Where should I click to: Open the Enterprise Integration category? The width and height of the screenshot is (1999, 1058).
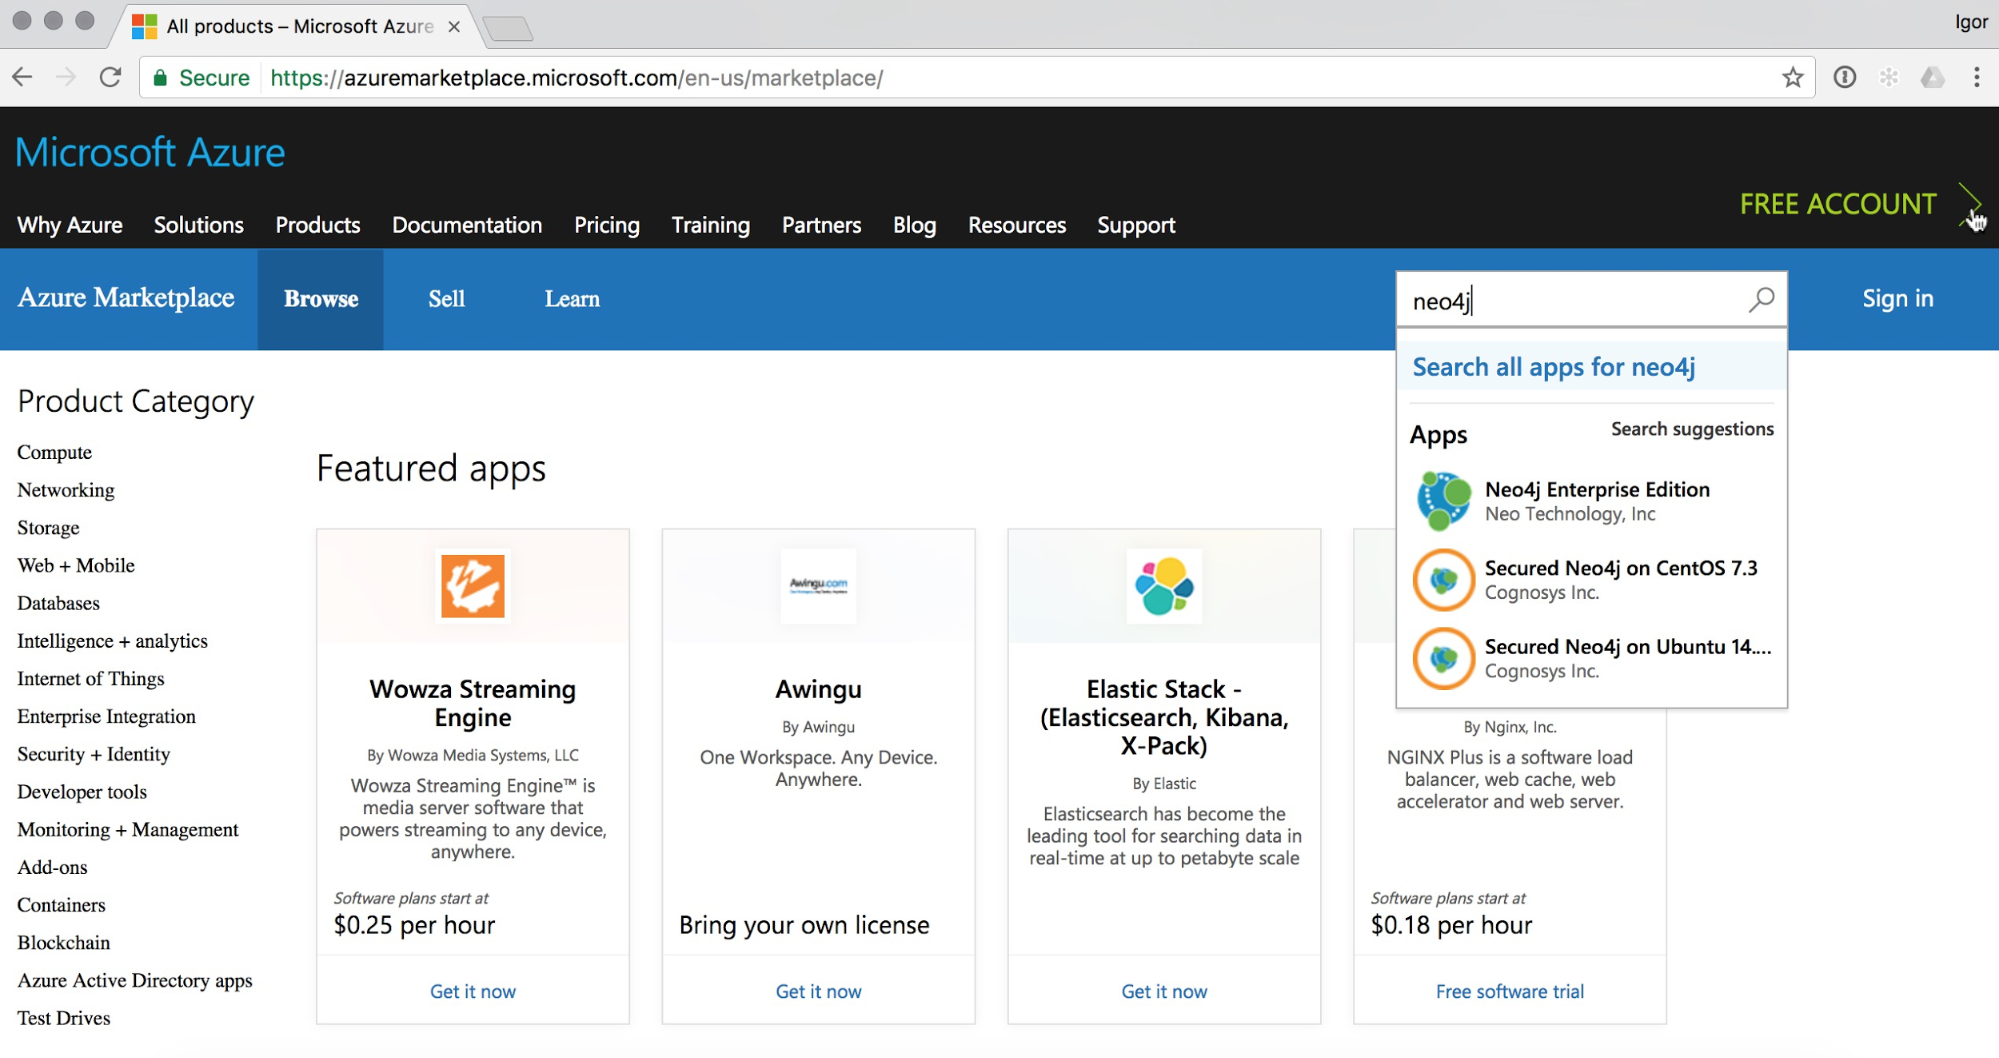coord(107,717)
